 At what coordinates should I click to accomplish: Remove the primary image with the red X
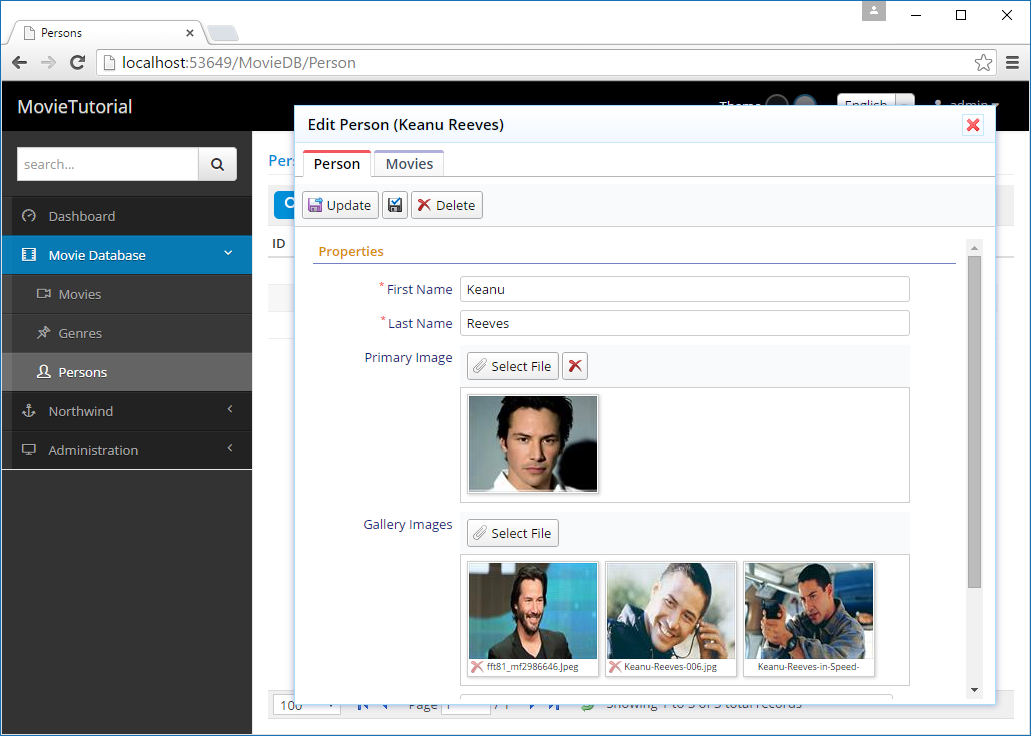(x=575, y=366)
